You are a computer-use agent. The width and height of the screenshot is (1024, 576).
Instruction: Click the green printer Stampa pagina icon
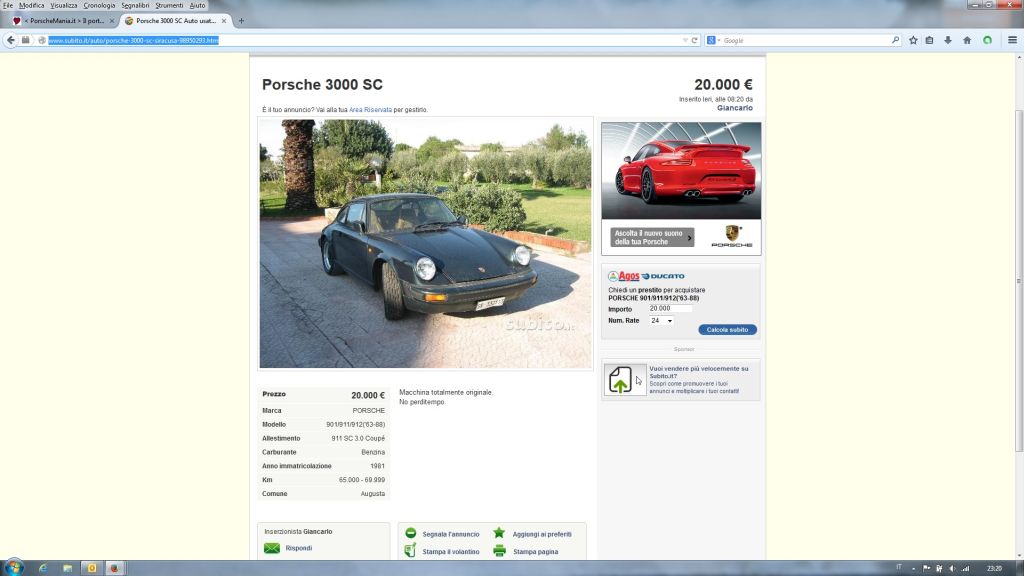tap(500, 551)
